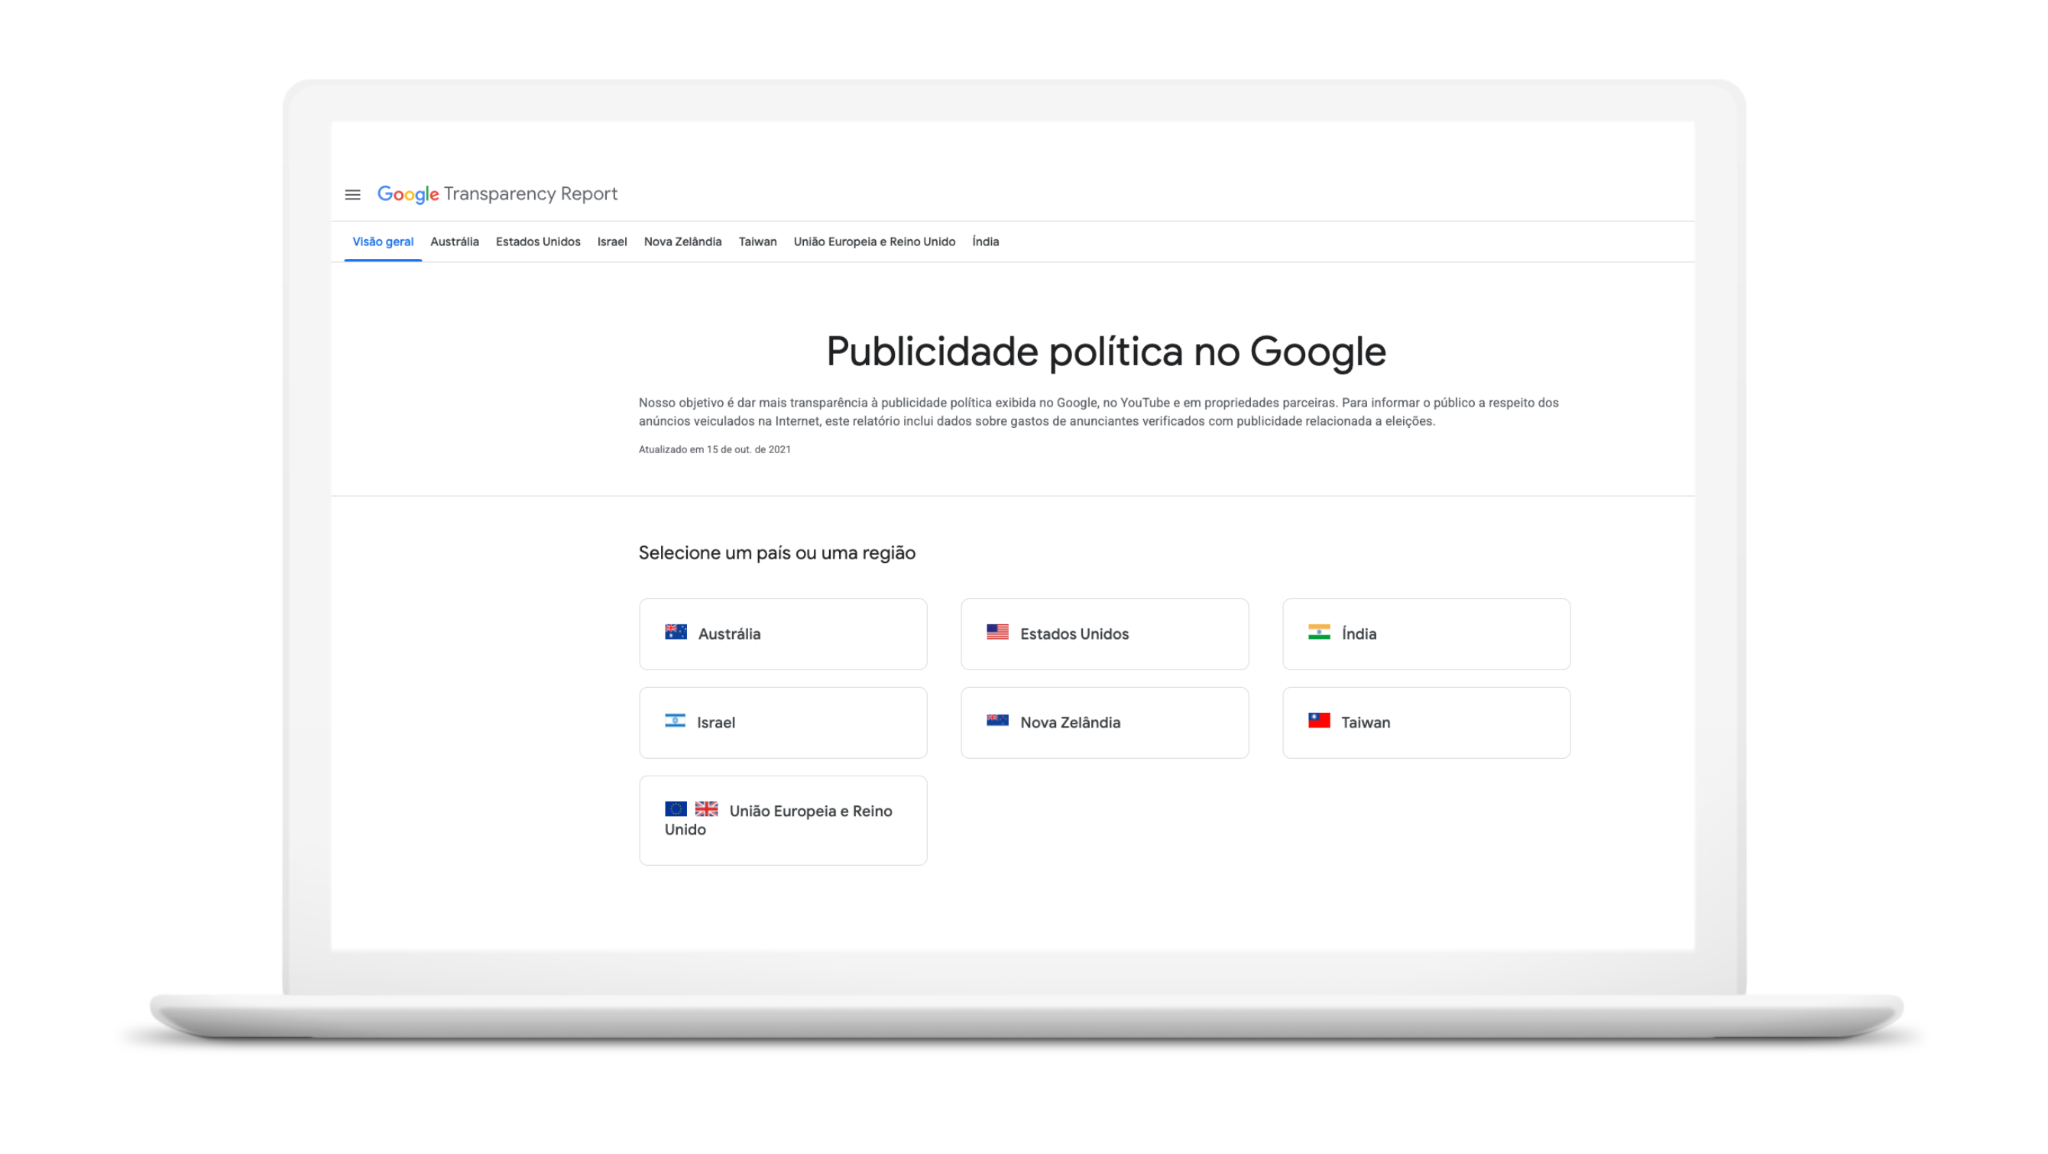Click the India flag icon
The image size is (2048, 1154).
[1319, 632]
